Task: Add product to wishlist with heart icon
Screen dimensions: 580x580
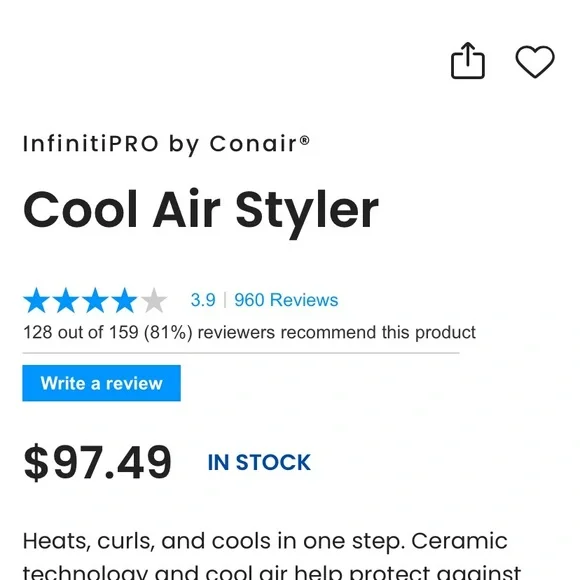Action: pos(535,62)
